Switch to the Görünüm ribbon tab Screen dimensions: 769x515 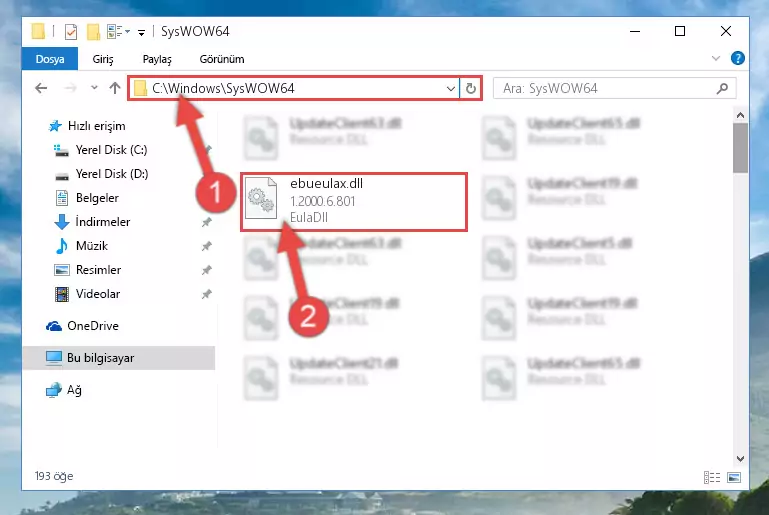click(222, 59)
